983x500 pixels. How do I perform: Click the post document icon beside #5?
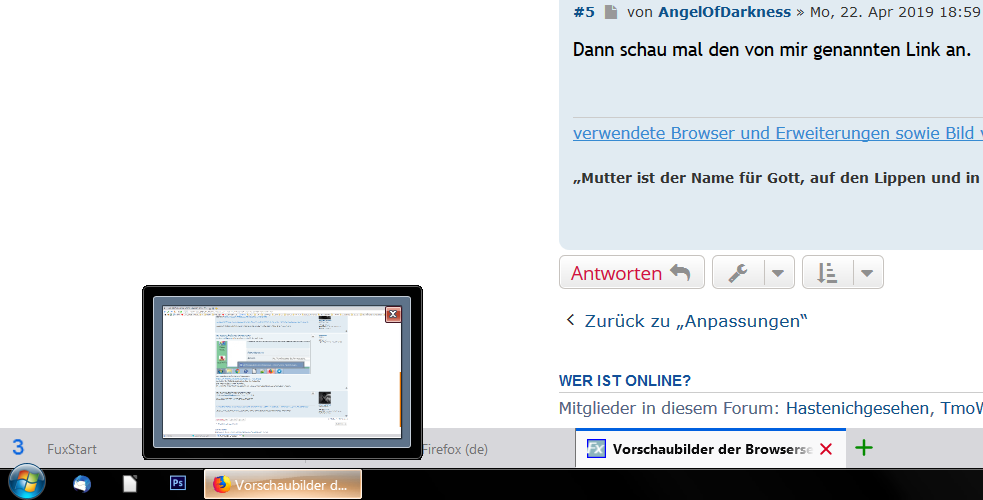coord(611,12)
